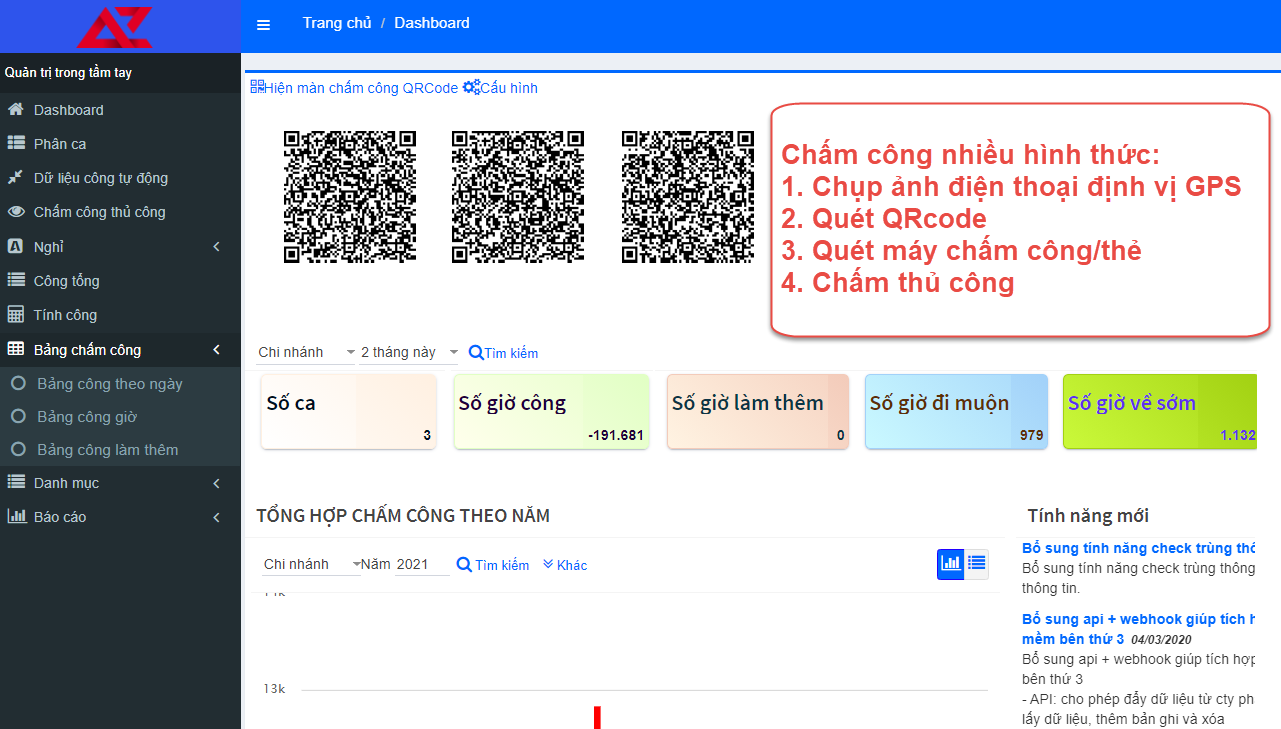Screen dimensions: 1281x729
Task: Click the gears icon before Cấu hình
Action: click(471, 87)
